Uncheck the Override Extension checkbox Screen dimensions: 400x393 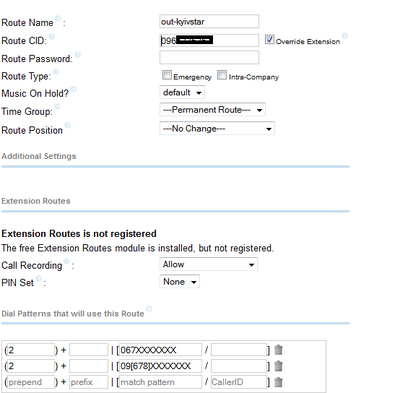coord(269,39)
